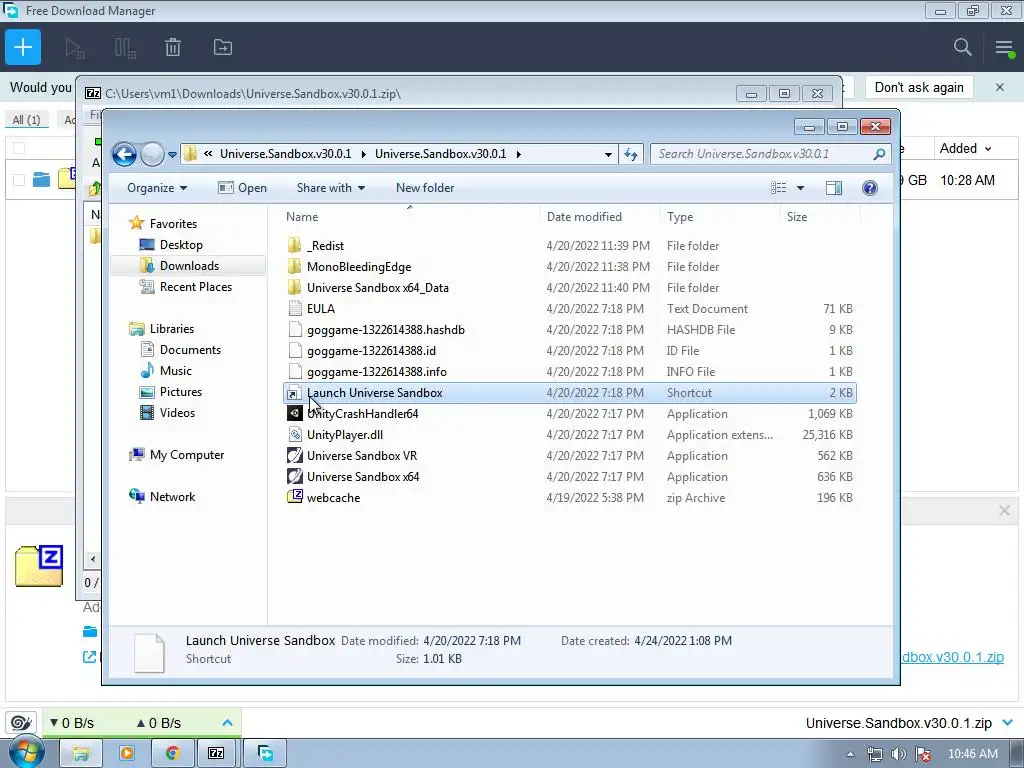Click the search magnifier in Explorer
The image size is (1024, 768).
(879, 154)
